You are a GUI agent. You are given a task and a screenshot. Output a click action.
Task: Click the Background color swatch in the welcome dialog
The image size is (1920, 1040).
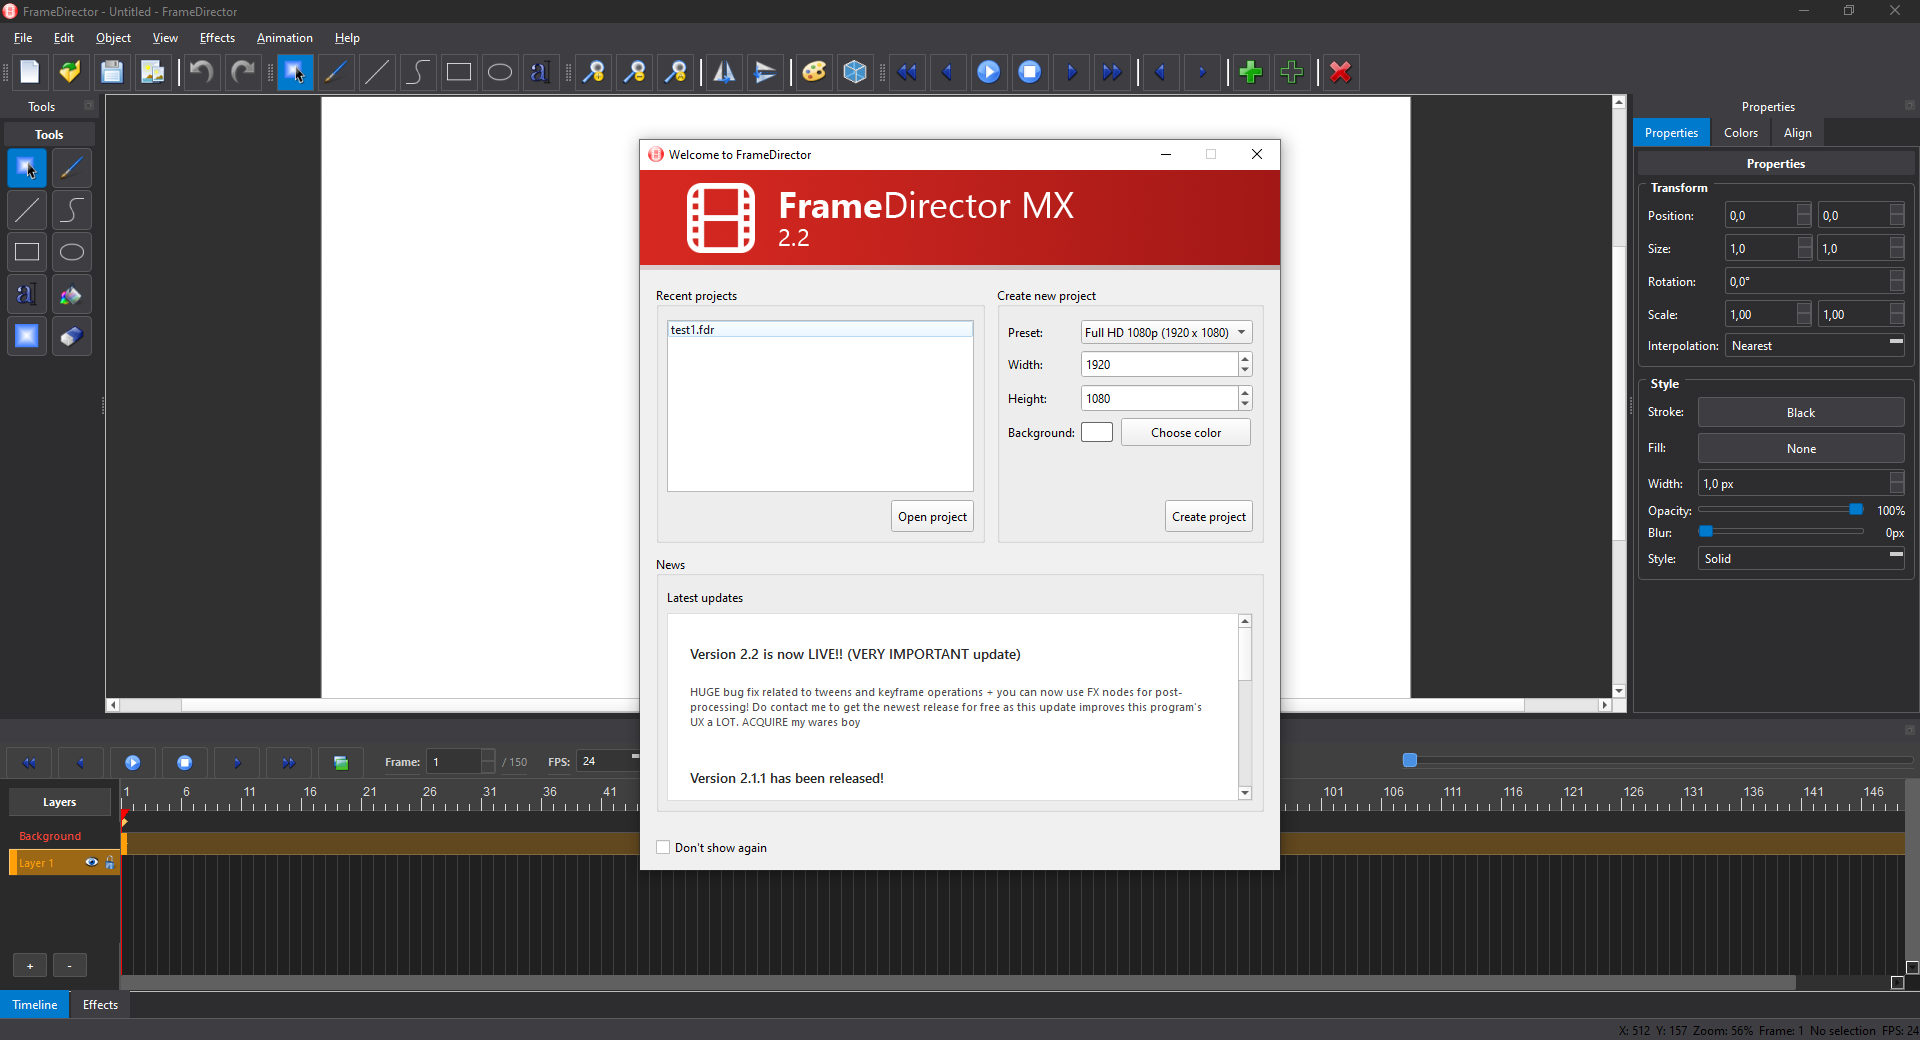[x=1097, y=432]
